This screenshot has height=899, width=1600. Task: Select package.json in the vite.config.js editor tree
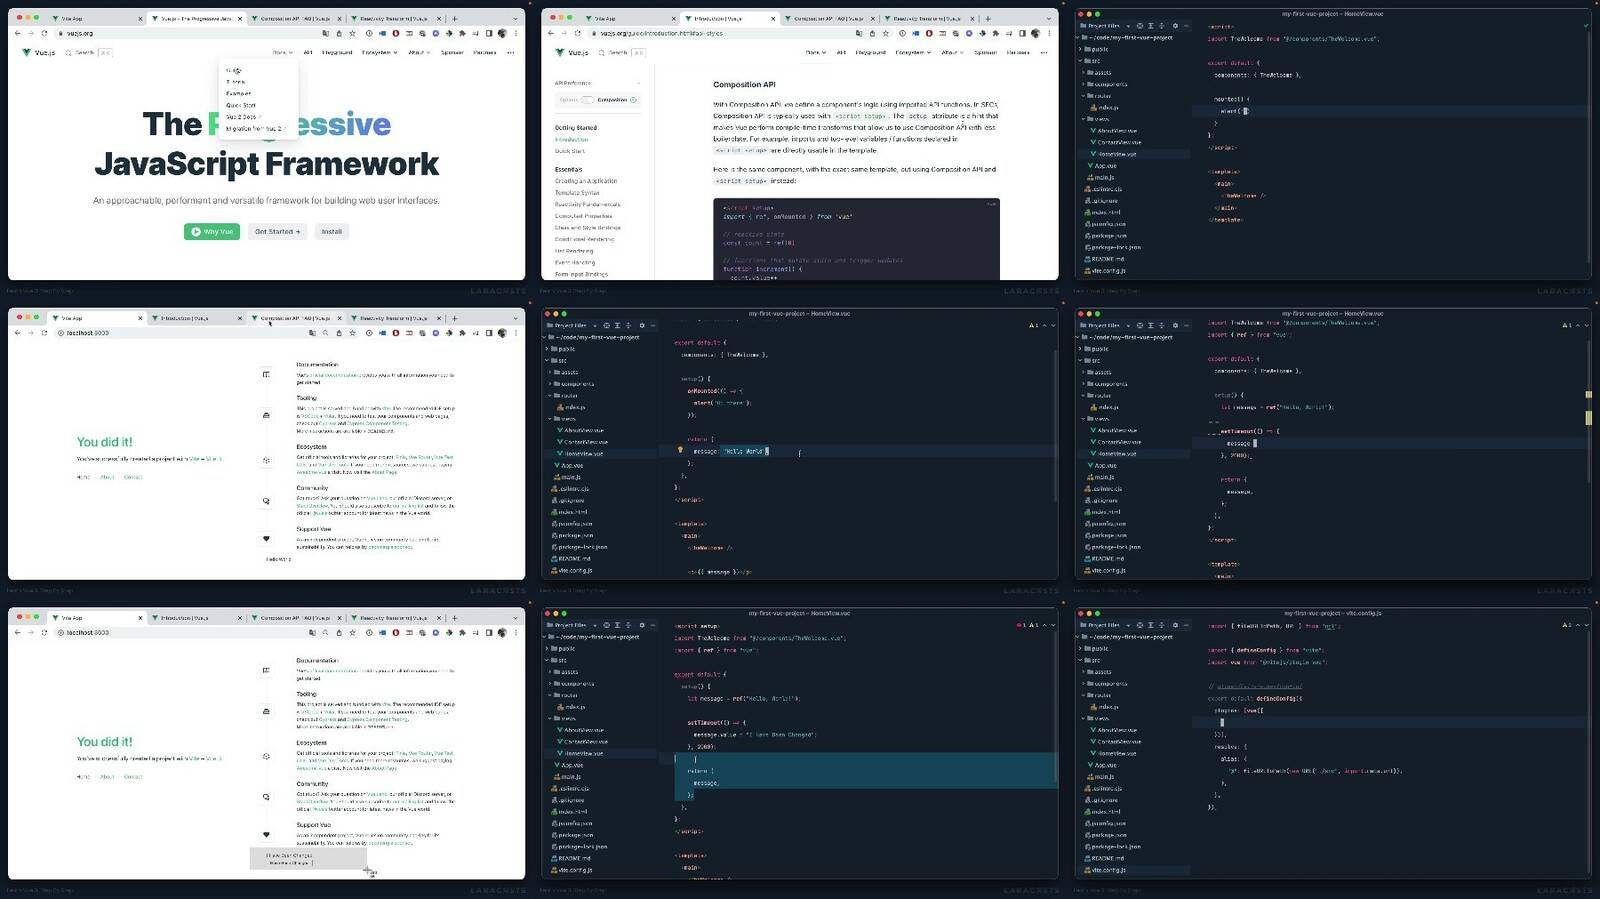1105,835
